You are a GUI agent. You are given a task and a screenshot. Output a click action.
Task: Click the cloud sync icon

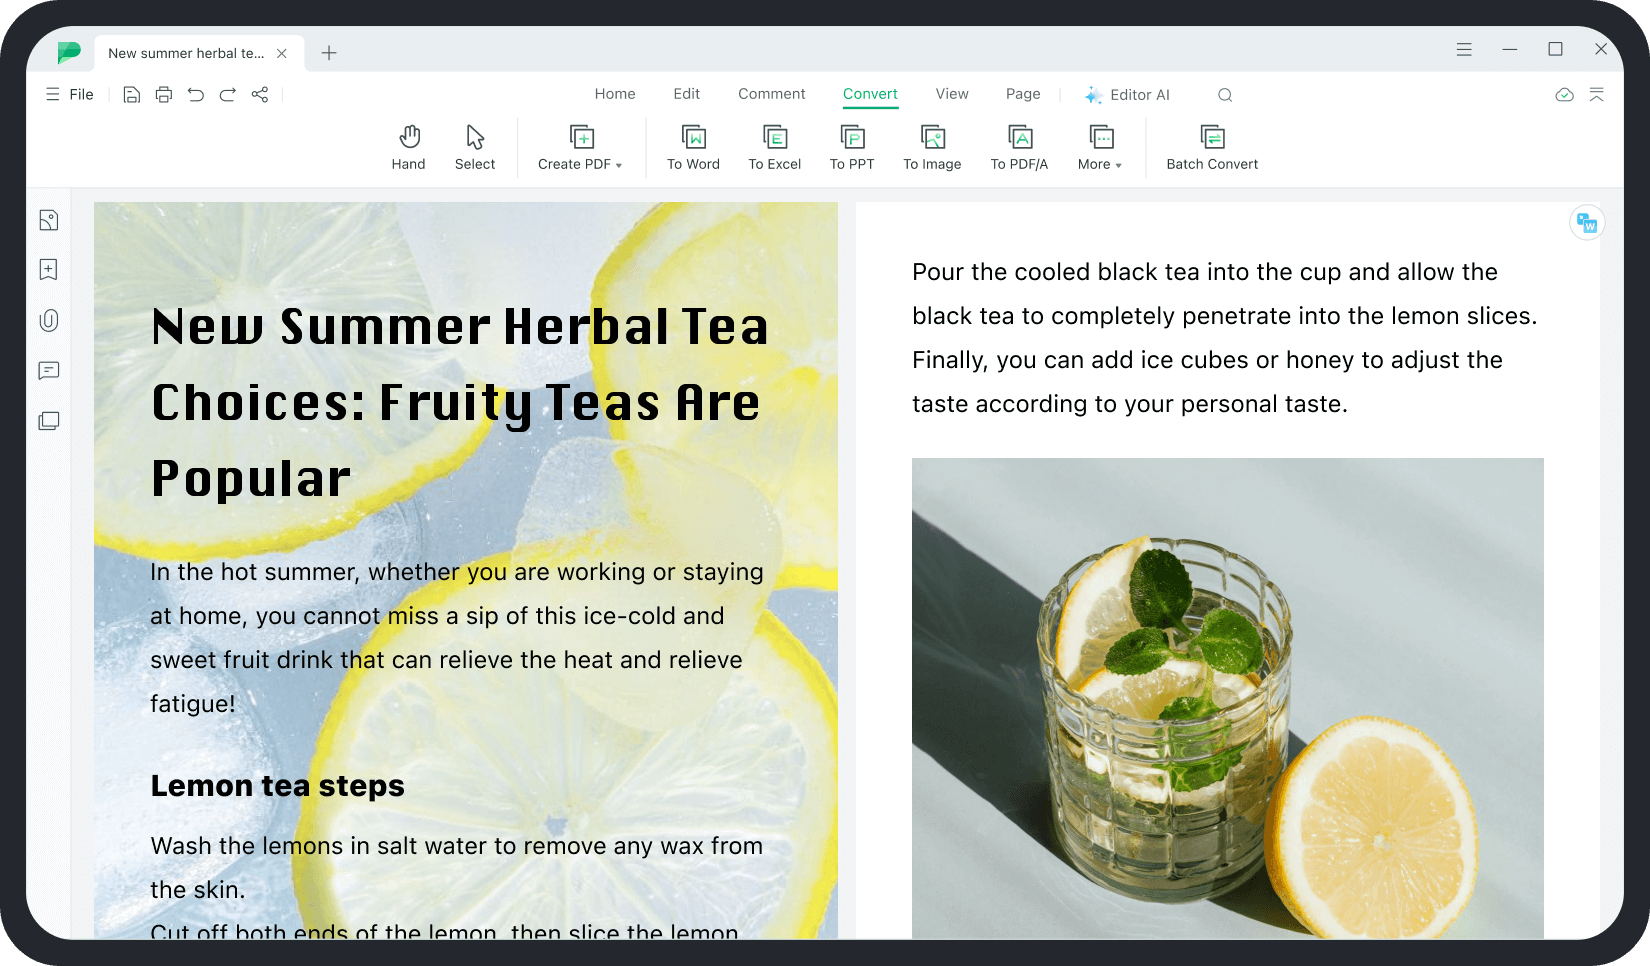[1565, 95]
